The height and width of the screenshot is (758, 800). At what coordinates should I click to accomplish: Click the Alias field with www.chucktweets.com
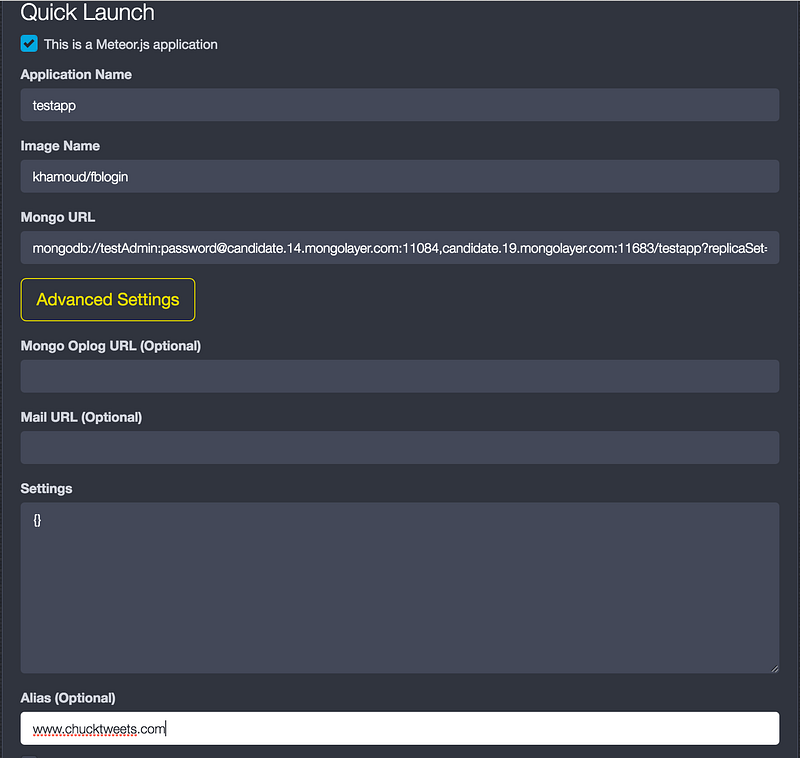399,728
